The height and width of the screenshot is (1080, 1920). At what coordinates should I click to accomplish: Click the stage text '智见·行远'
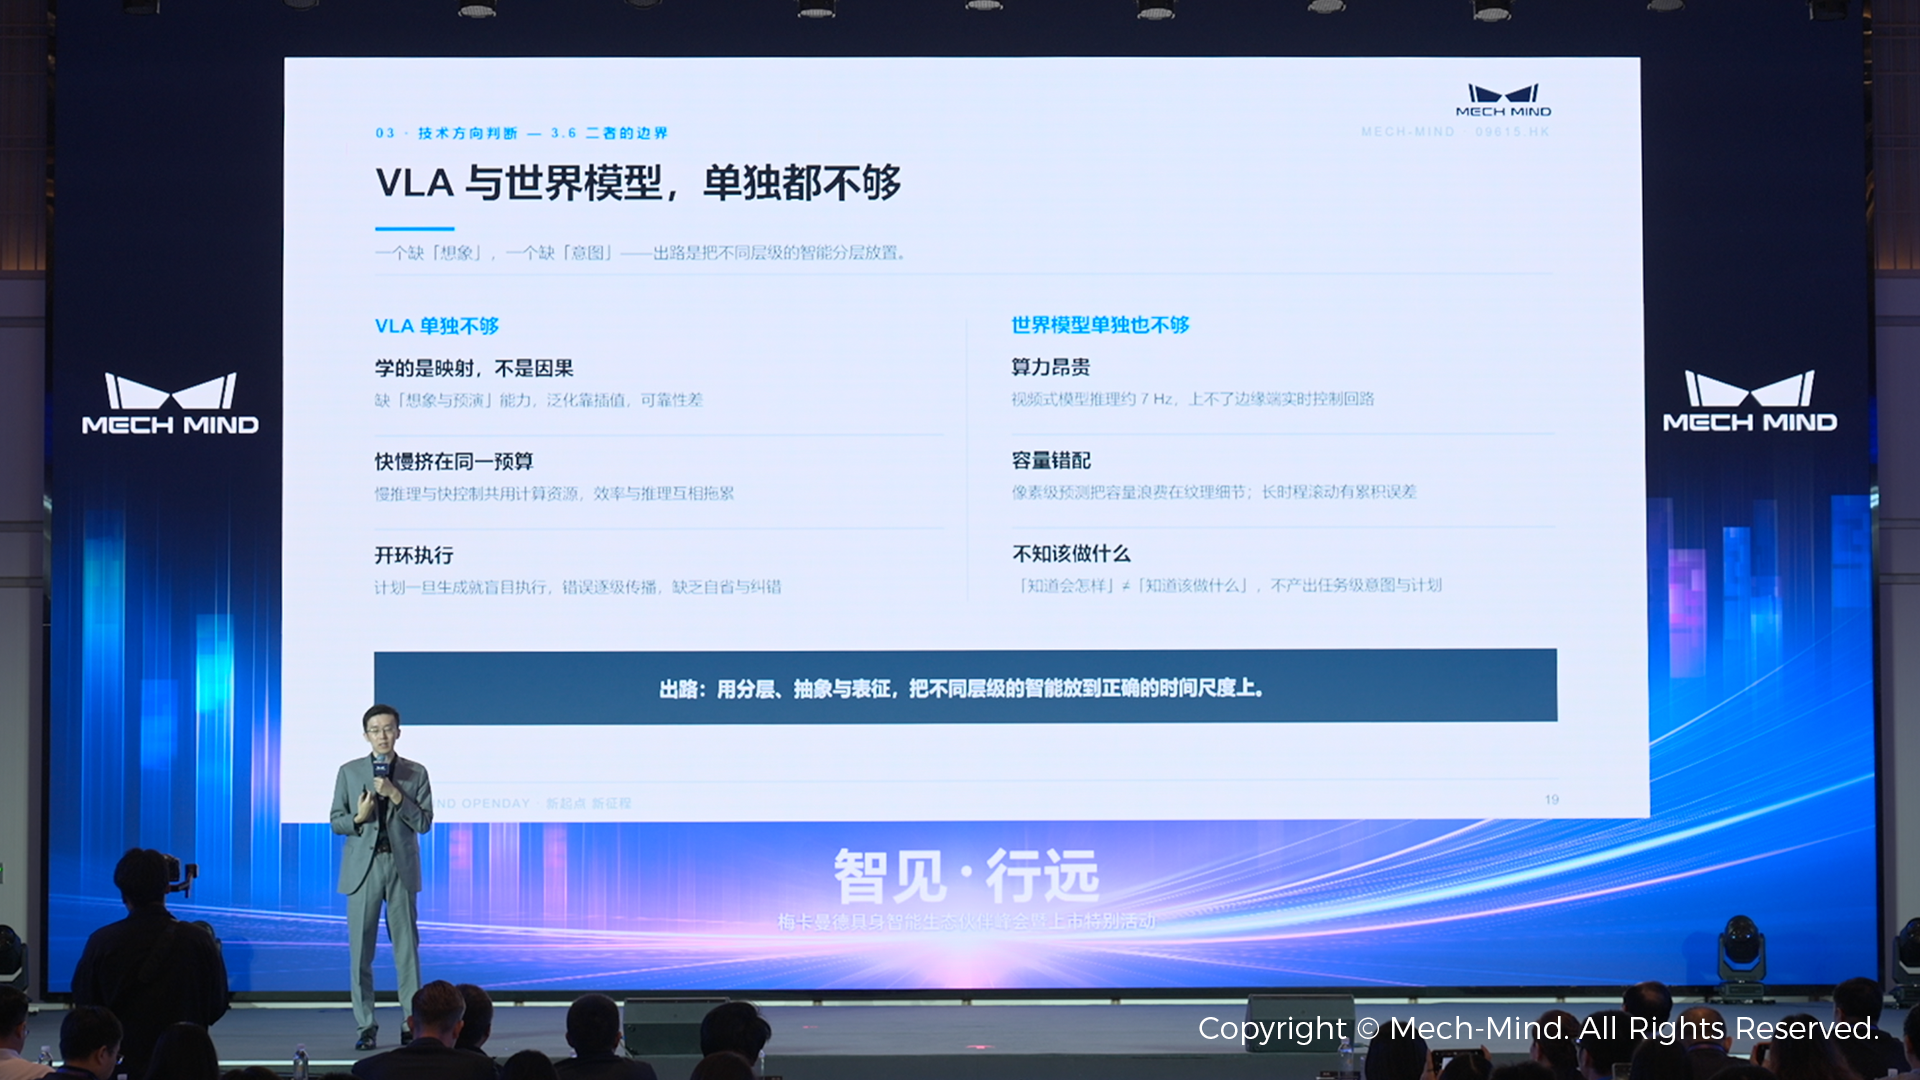tap(966, 876)
